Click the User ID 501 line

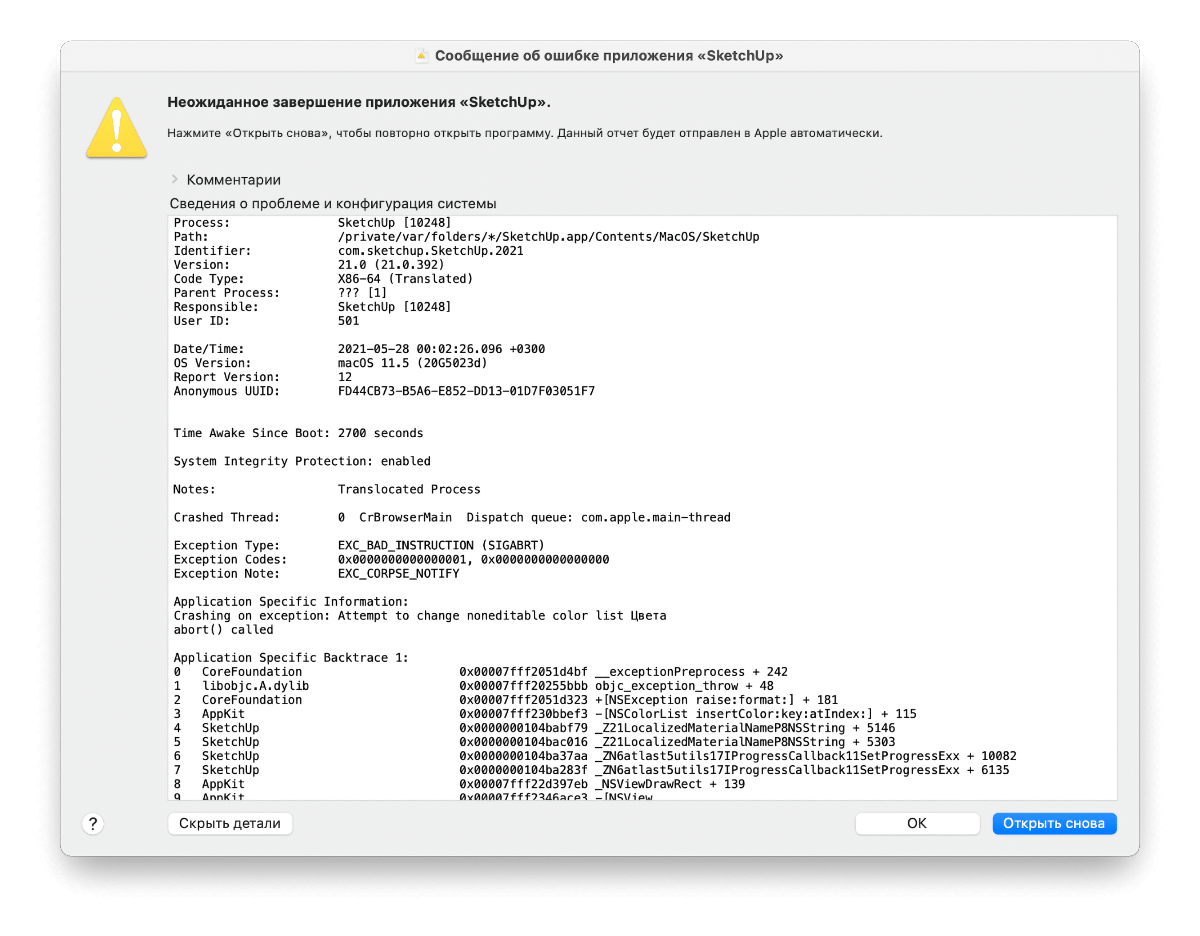point(266,321)
